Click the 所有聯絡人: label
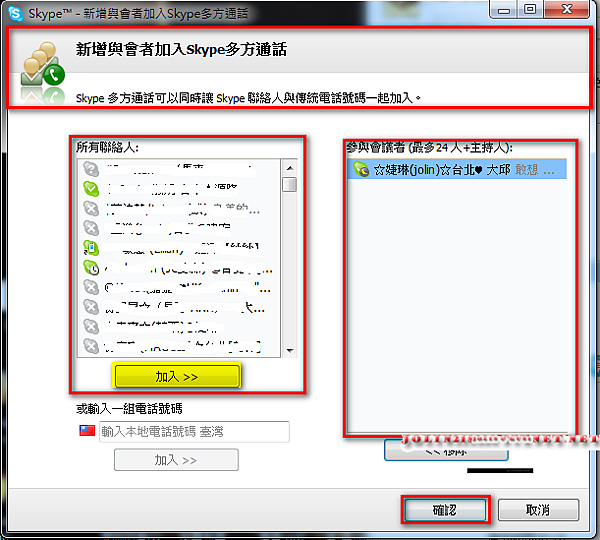The image size is (600, 540). (x=108, y=147)
